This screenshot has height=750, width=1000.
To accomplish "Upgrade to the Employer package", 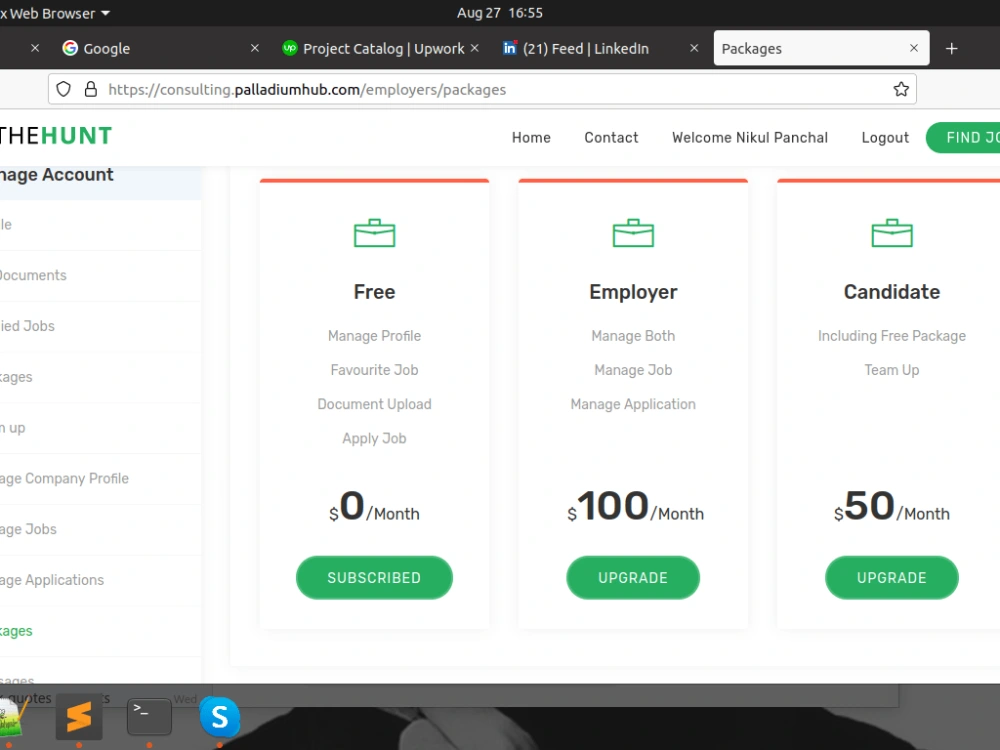I will coord(633,577).
